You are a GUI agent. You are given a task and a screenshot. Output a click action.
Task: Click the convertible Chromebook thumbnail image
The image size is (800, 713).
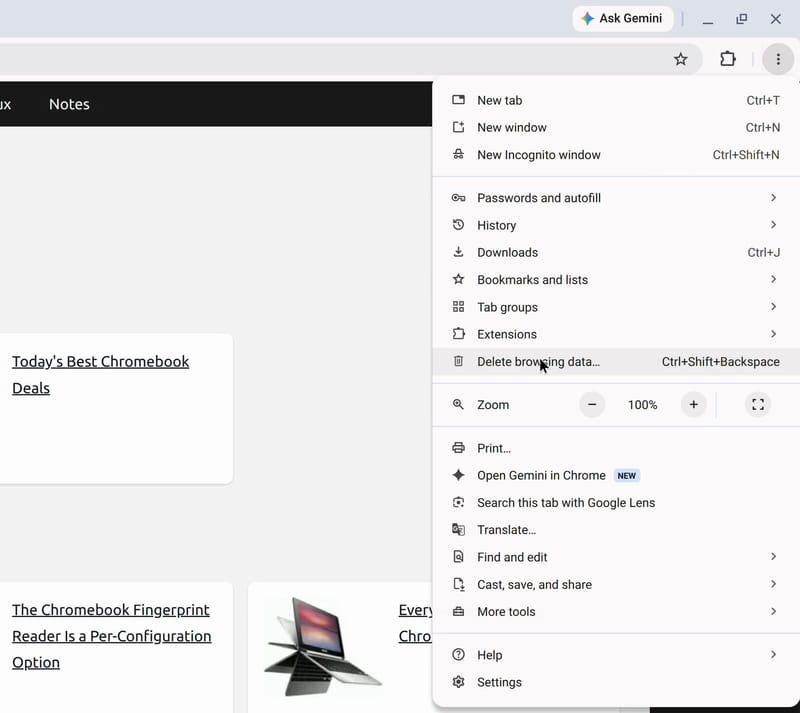[322, 646]
